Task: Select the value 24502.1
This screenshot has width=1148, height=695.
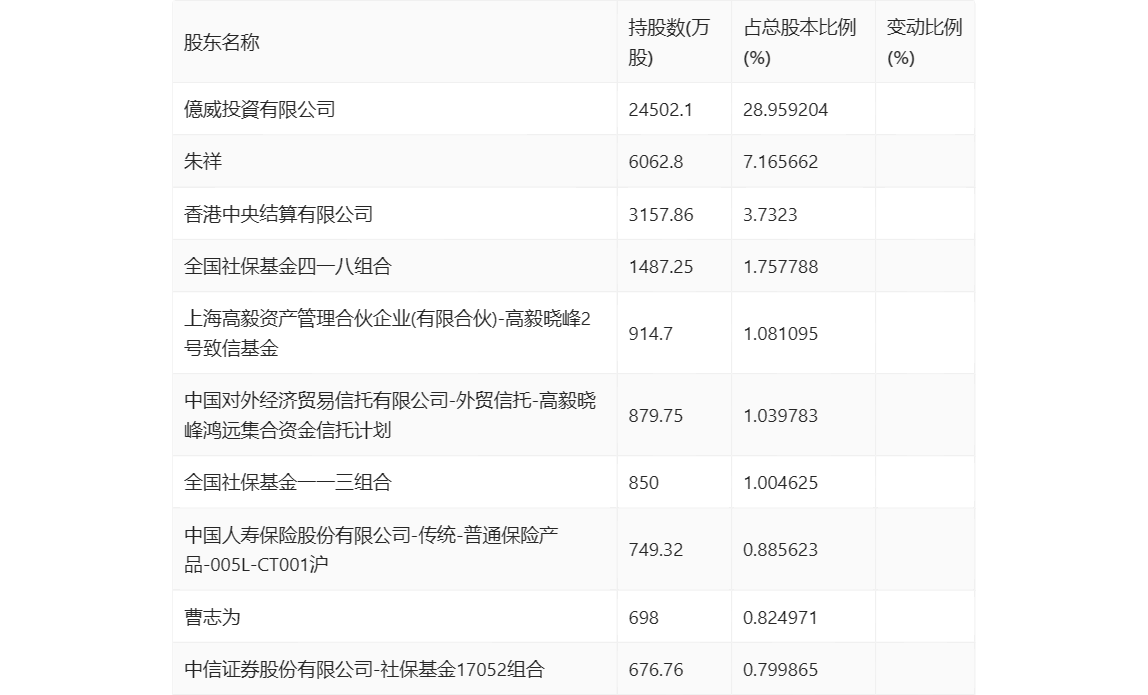Action: point(660,110)
